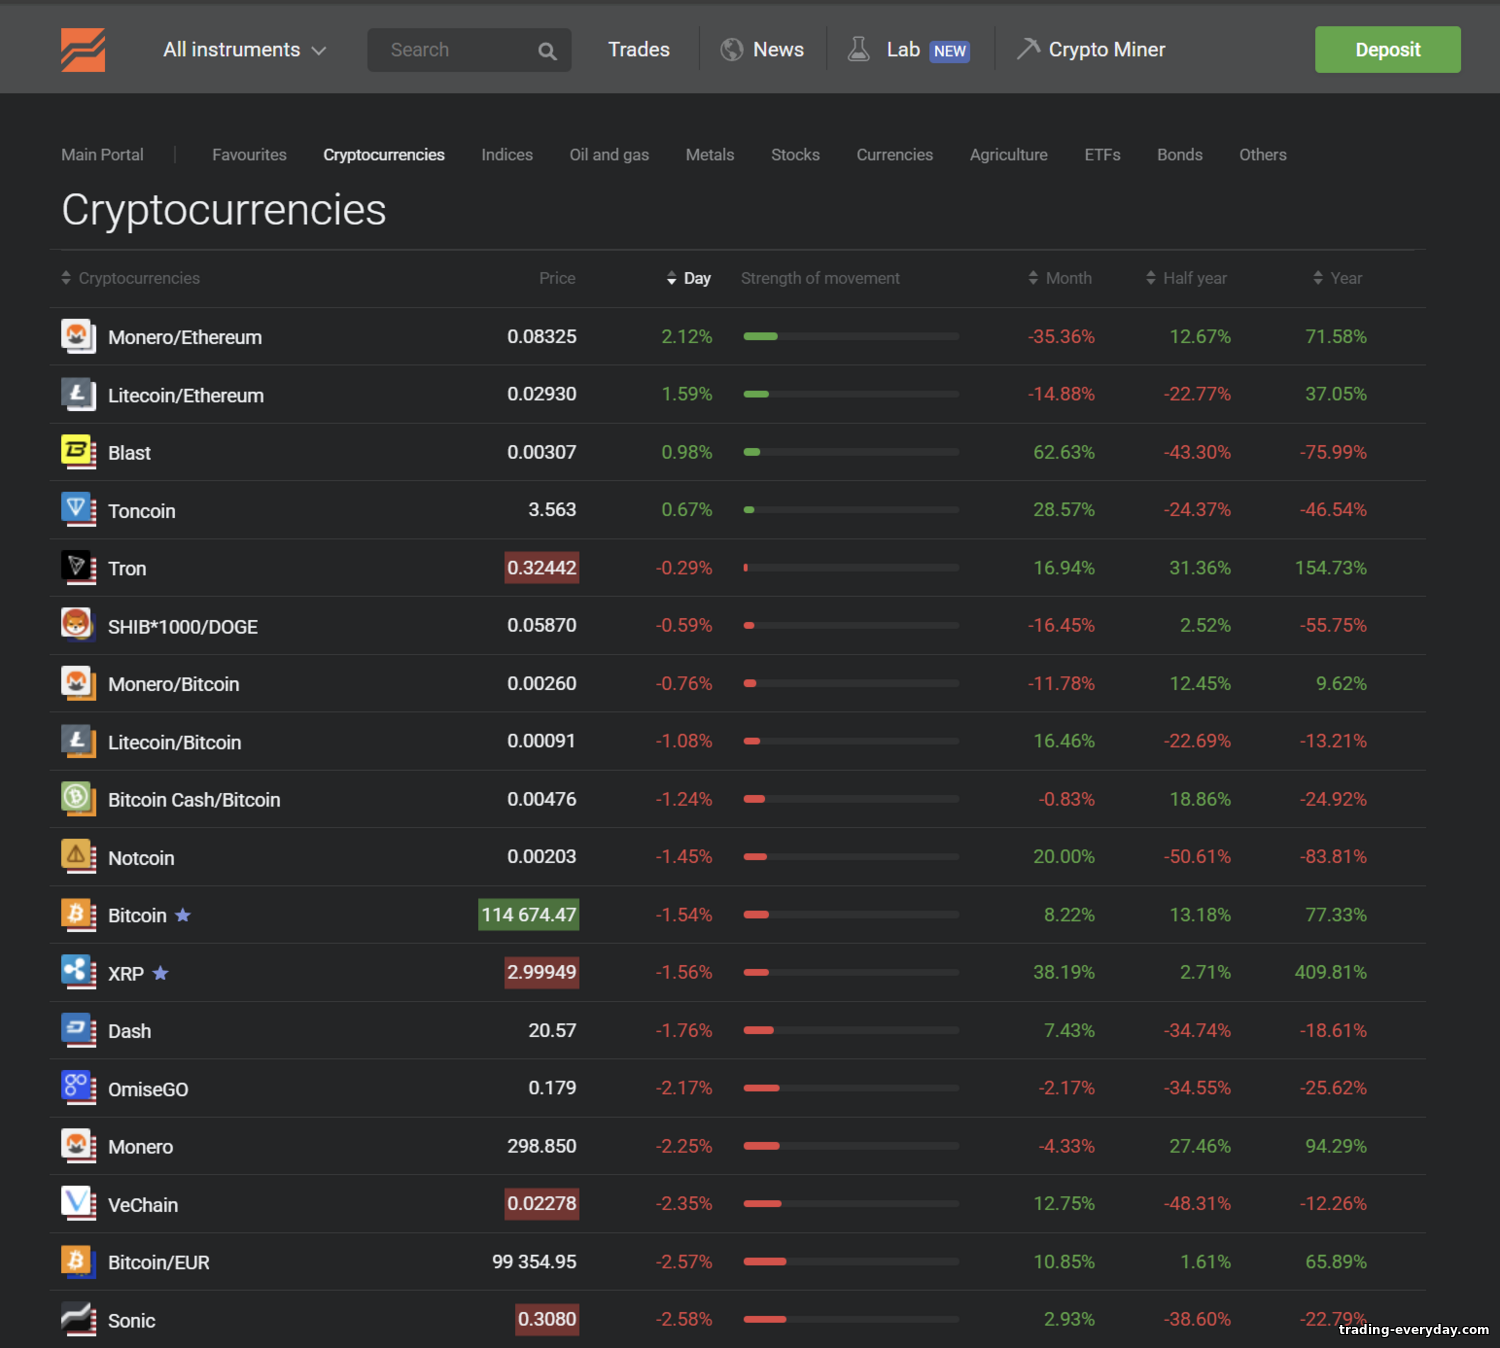
Task: Click the OmiseGO coin icon
Action: (78, 1088)
